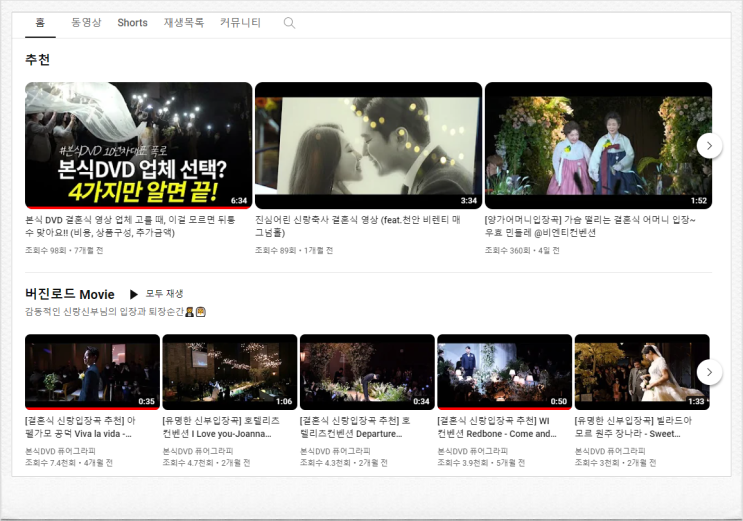Open channel 본식DVD 퓨어그라피 under I Love you-Joanna
Viewport: 743px width, 521px height.
pos(198,451)
